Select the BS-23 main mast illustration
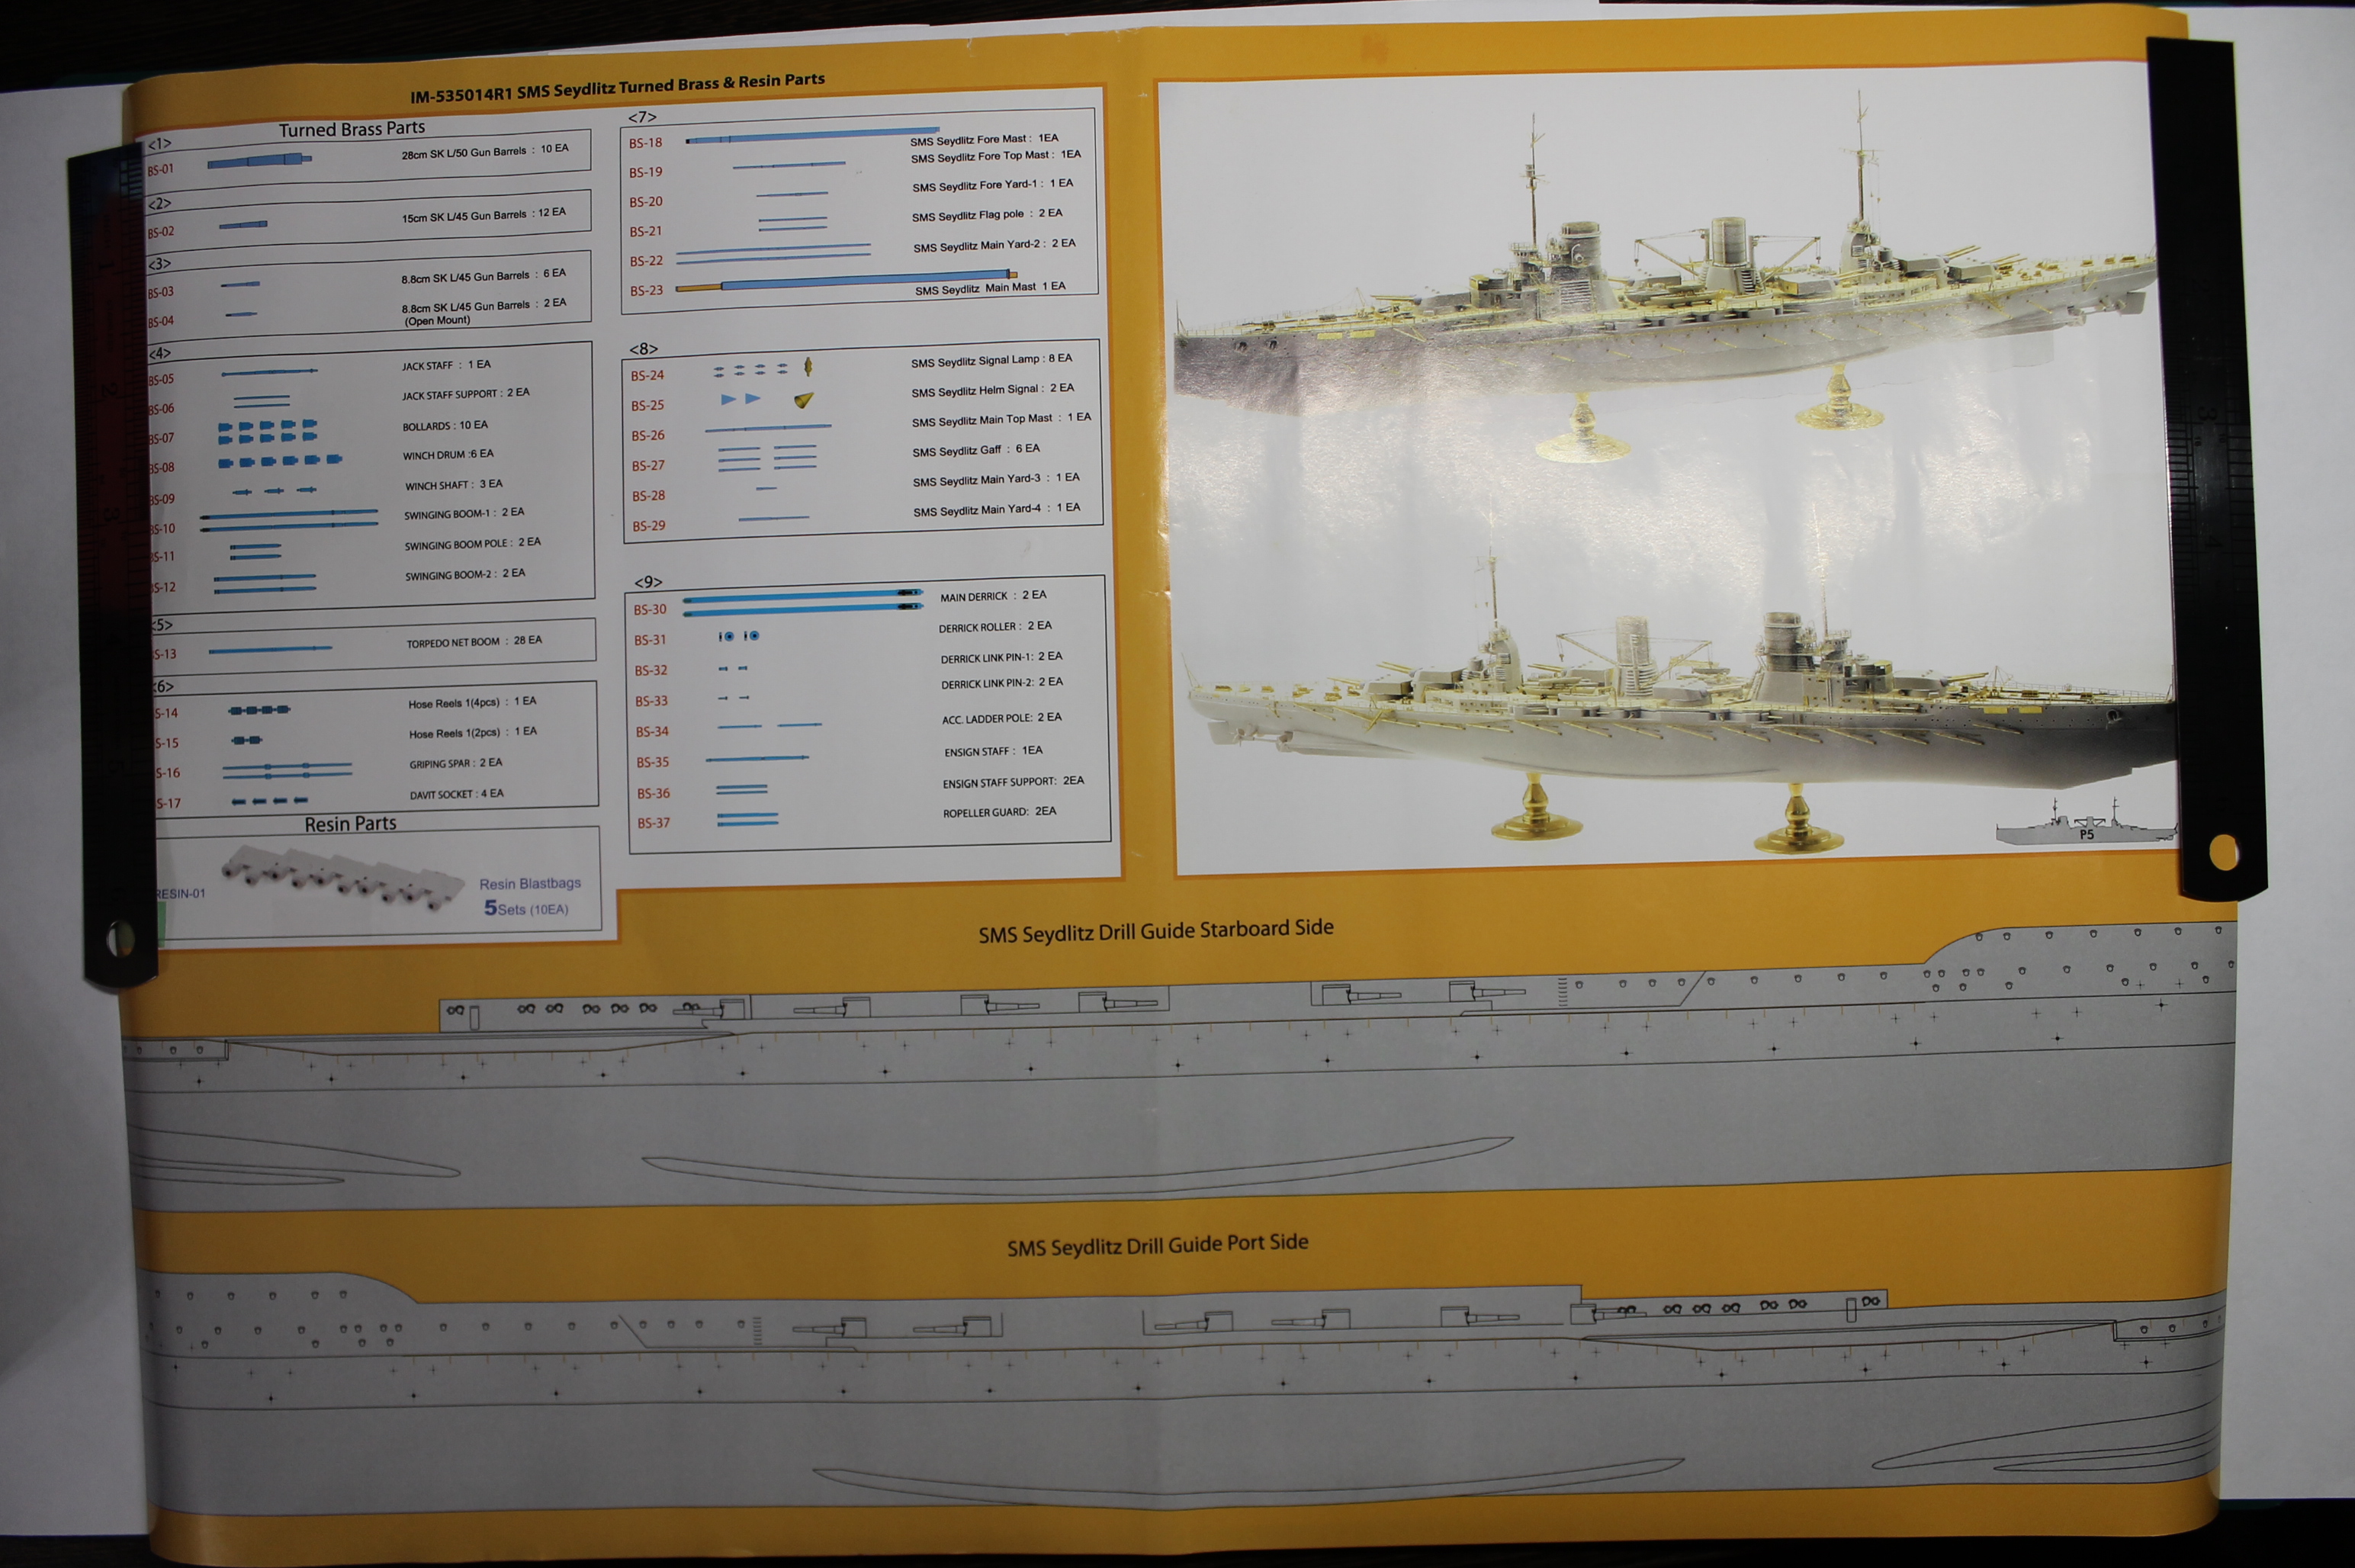The height and width of the screenshot is (1568, 2355). tap(846, 282)
